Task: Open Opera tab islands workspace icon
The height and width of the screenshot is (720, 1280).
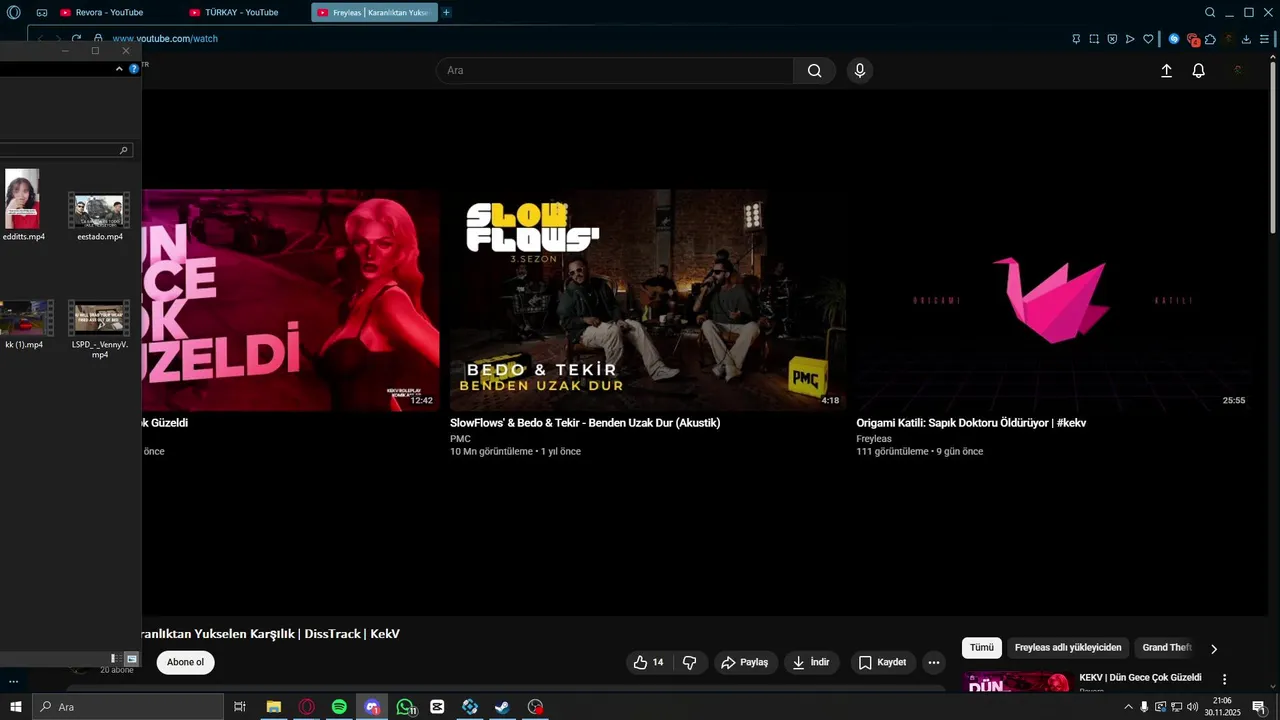Action: 42,12
